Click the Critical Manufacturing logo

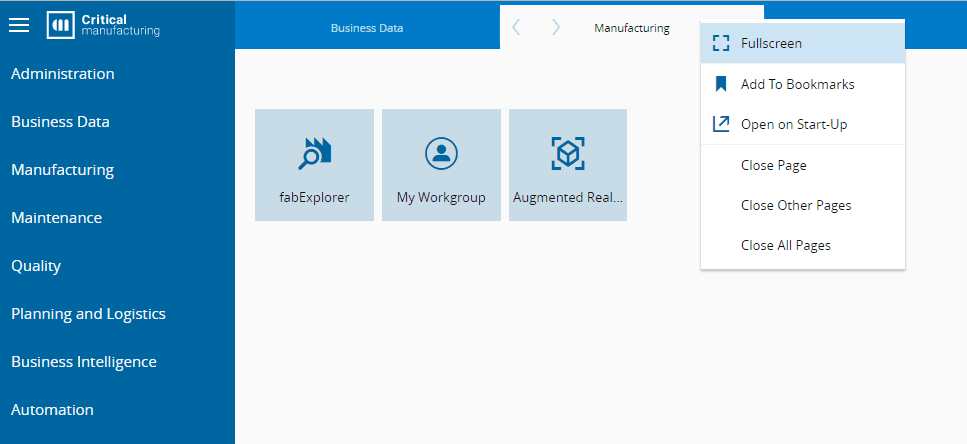coord(104,25)
